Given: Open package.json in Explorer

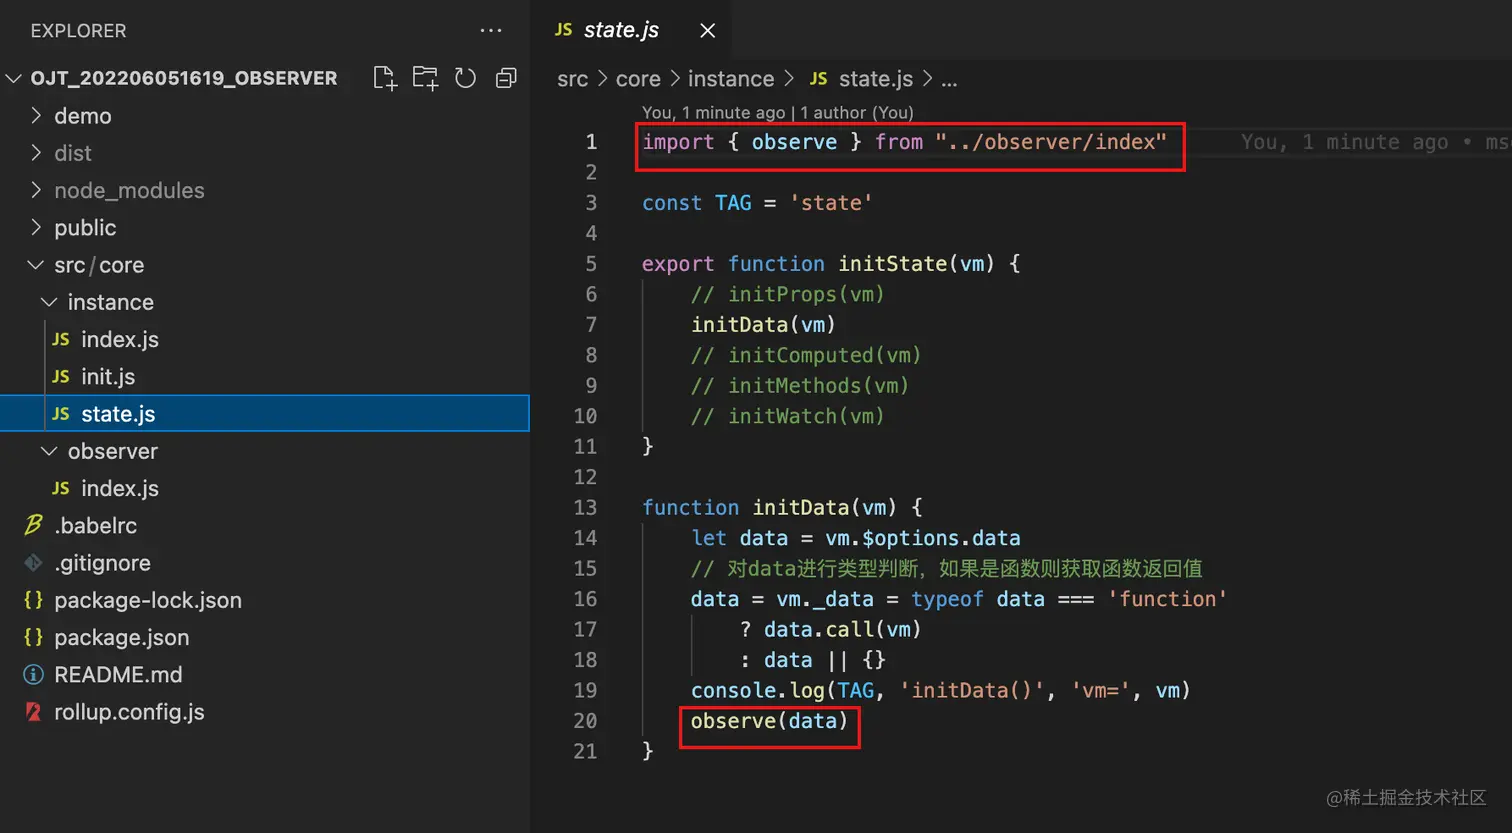Looking at the screenshot, I should (264, 637).
